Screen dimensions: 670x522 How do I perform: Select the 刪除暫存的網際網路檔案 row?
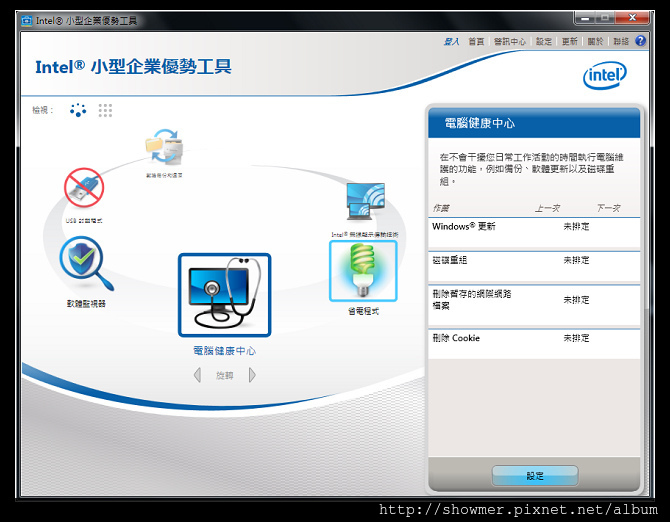pos(534,305)
